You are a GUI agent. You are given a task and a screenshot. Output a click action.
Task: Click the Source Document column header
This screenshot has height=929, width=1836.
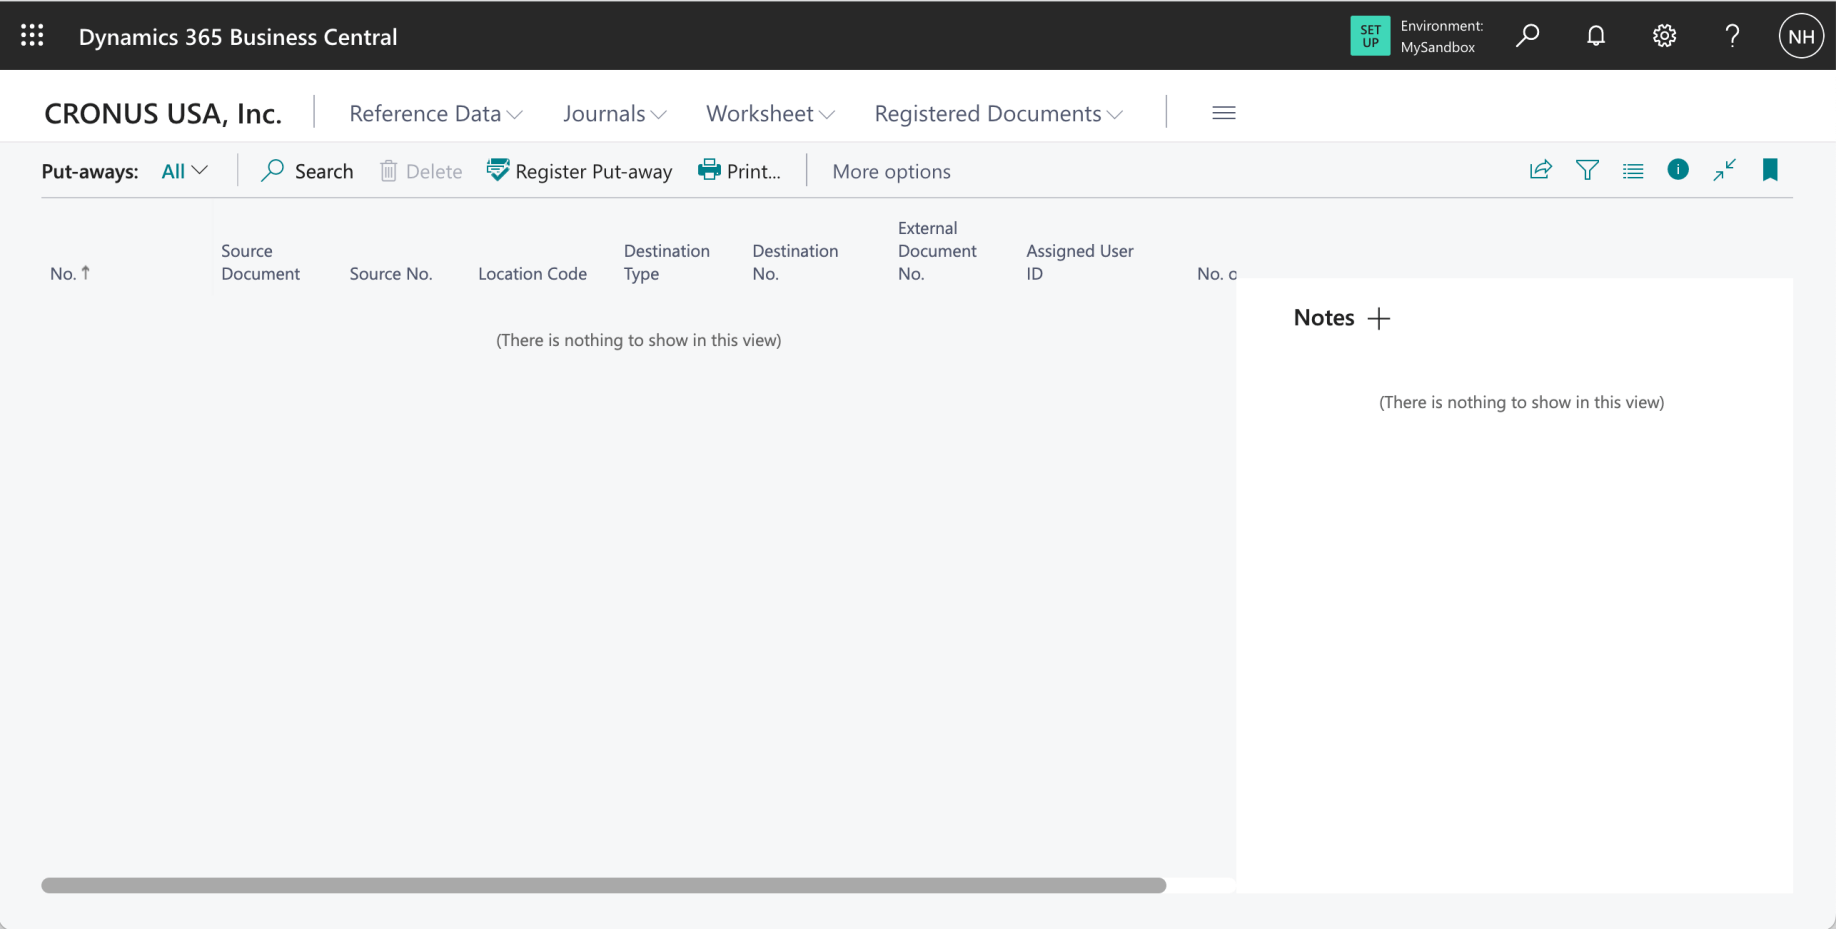[260, 262]
